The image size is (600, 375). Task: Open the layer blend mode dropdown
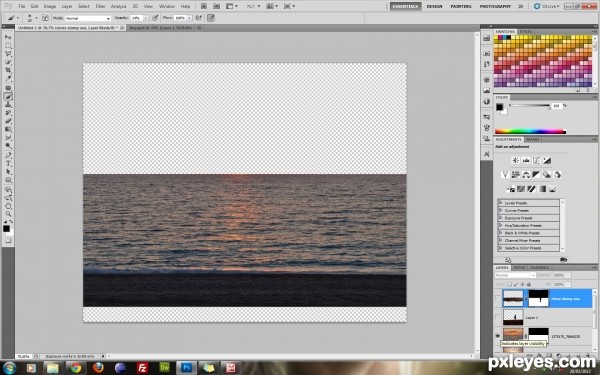[x=515, y=275]
